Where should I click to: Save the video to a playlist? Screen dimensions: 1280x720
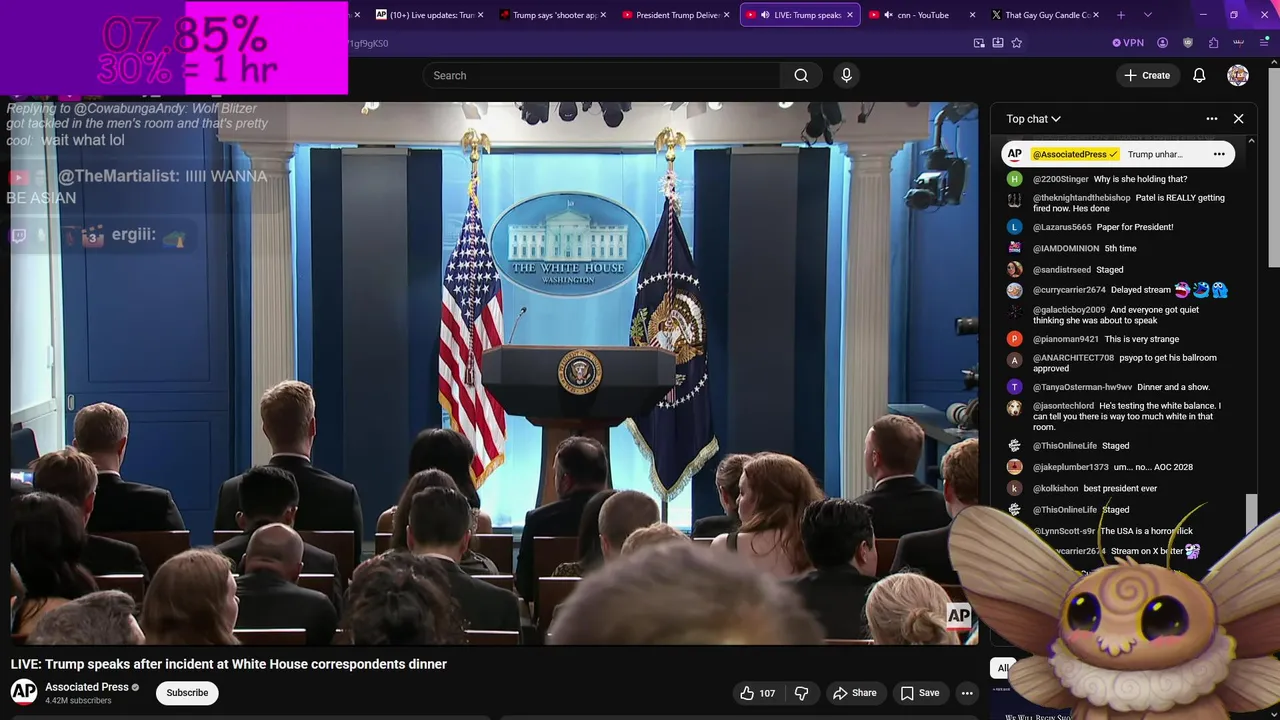919,693
